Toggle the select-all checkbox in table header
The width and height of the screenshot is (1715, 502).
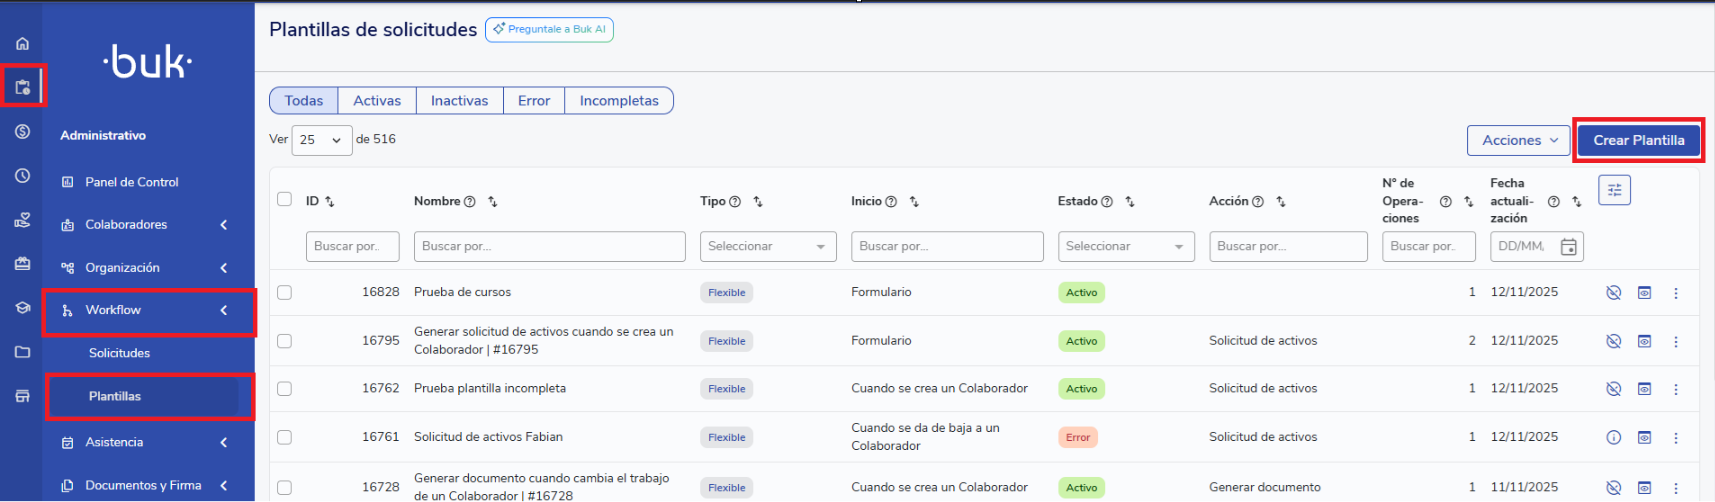click(x=285, y=199)
